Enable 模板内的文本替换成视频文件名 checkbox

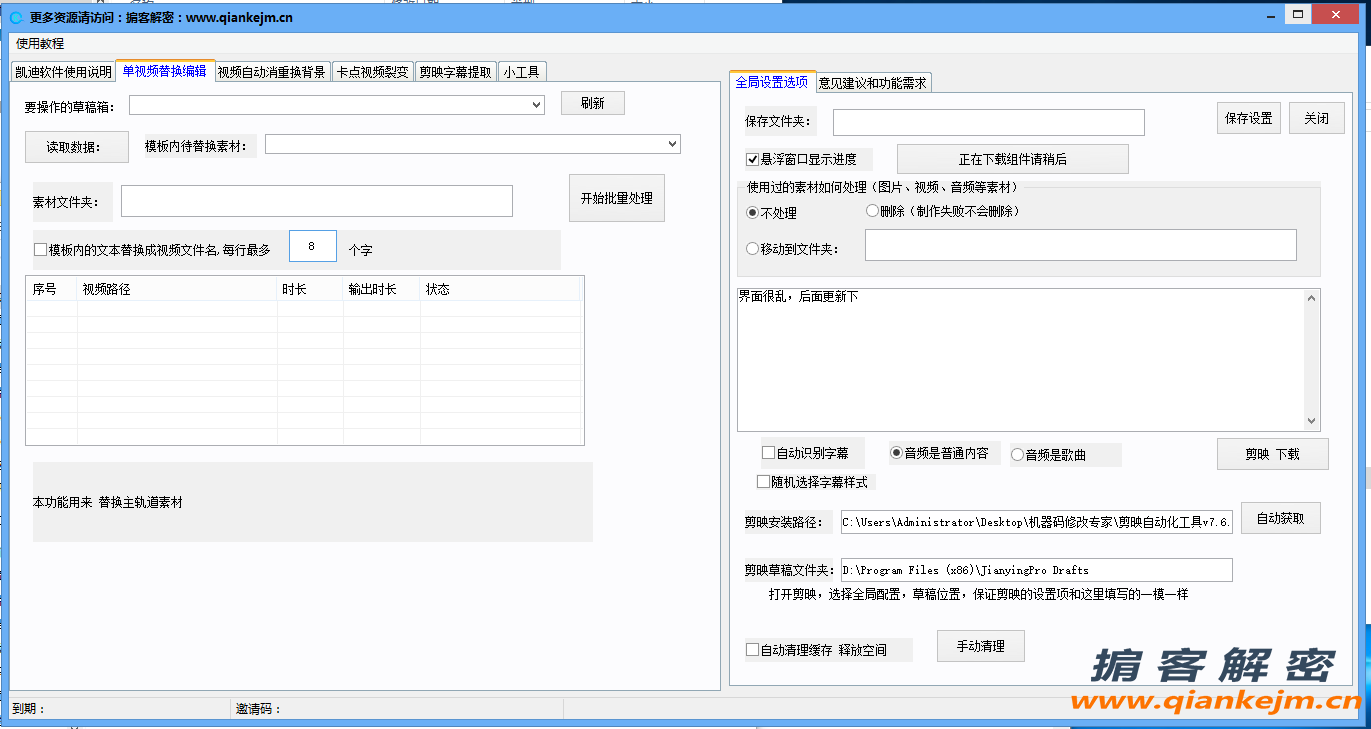click(x=41, y=250)
